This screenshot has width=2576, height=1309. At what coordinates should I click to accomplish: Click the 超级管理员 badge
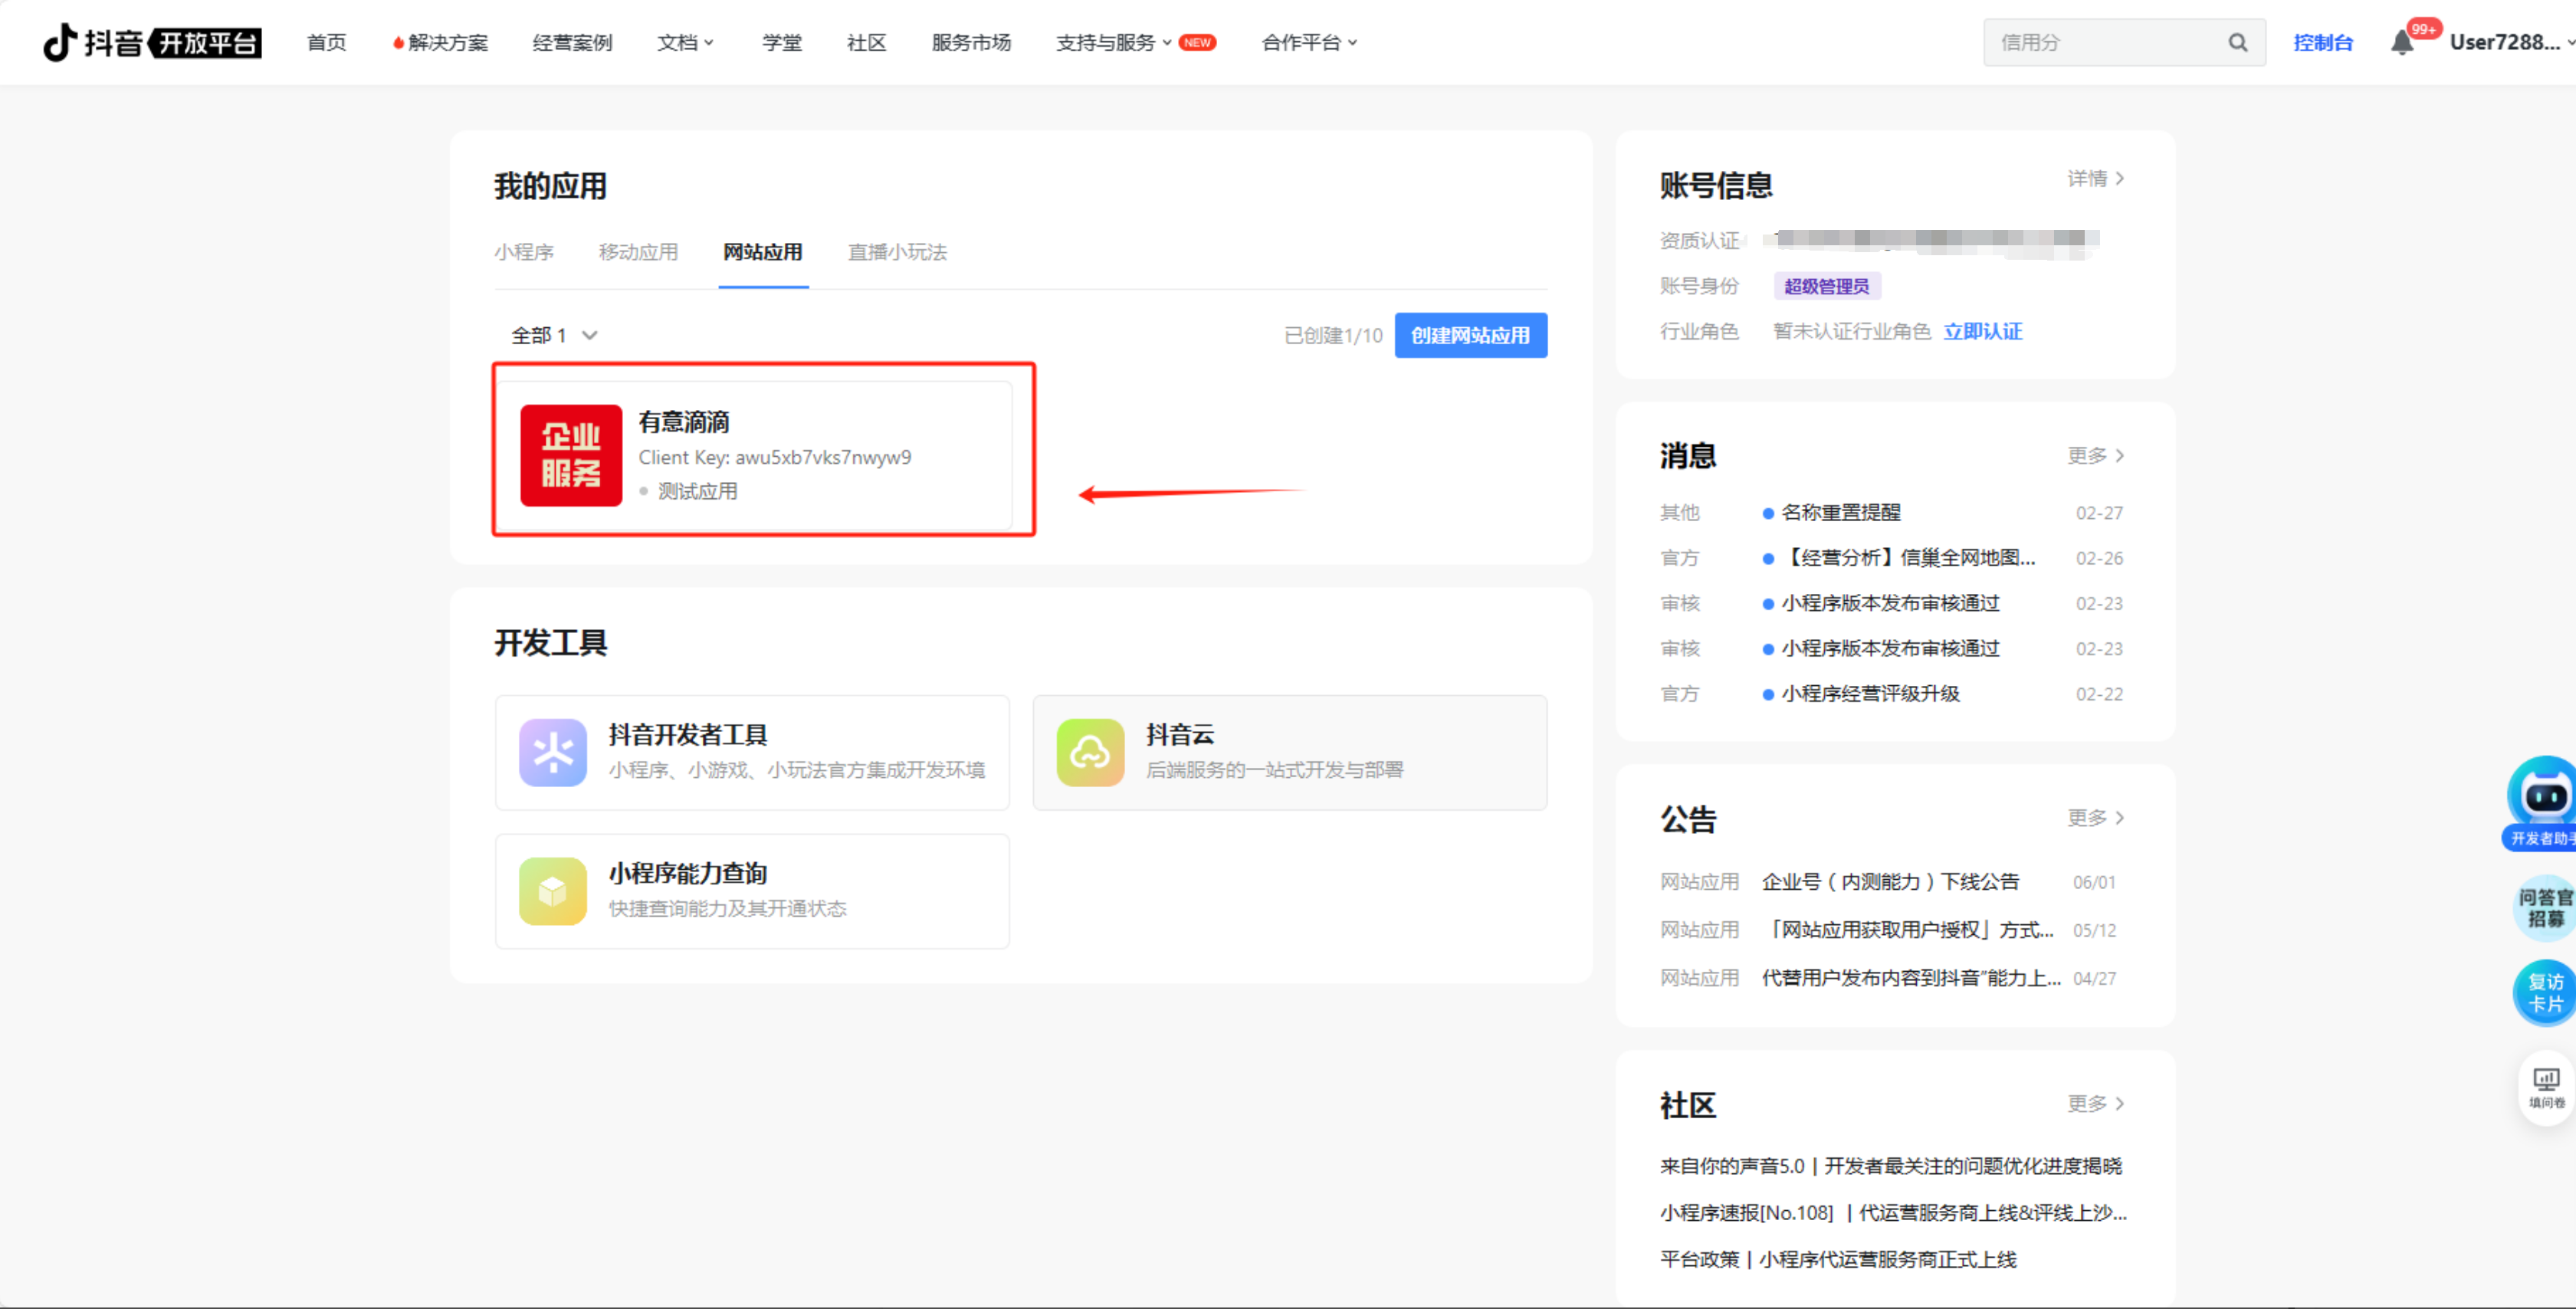coord(1826,286)
